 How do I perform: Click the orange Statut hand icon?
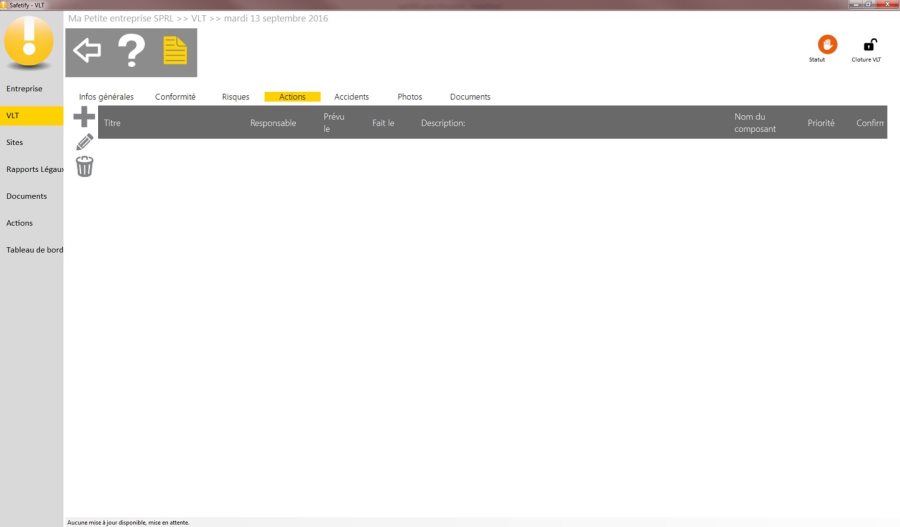(x=827, y=44)
